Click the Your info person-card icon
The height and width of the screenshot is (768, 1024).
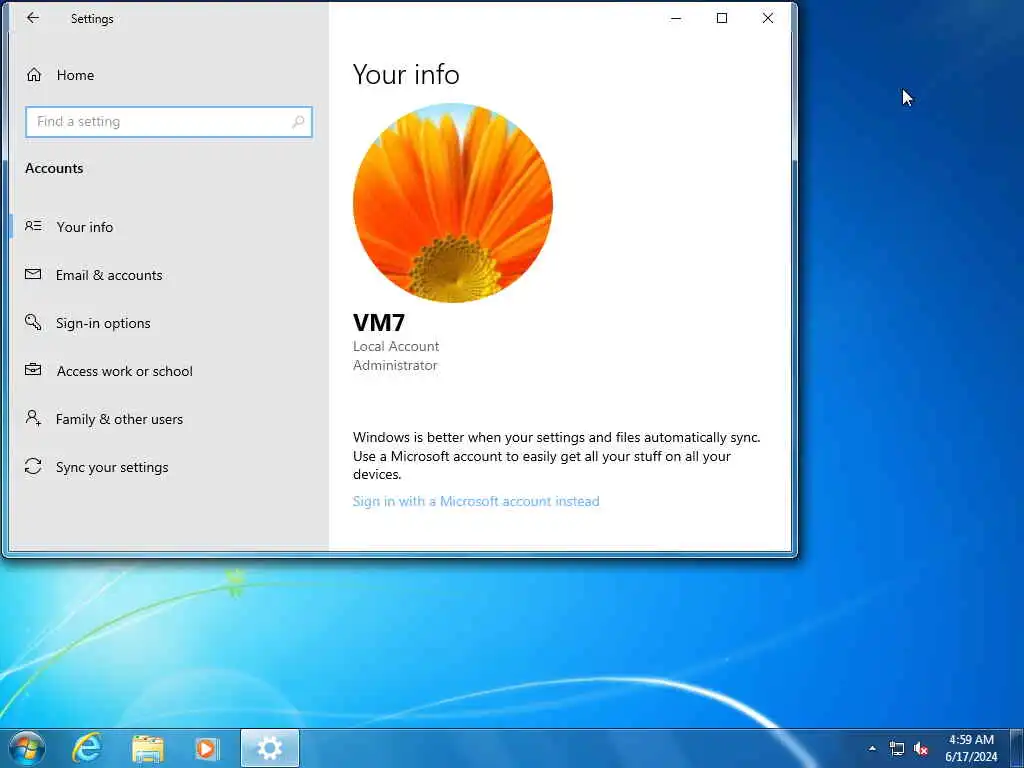pyautogui.click(x=33, y=226)
